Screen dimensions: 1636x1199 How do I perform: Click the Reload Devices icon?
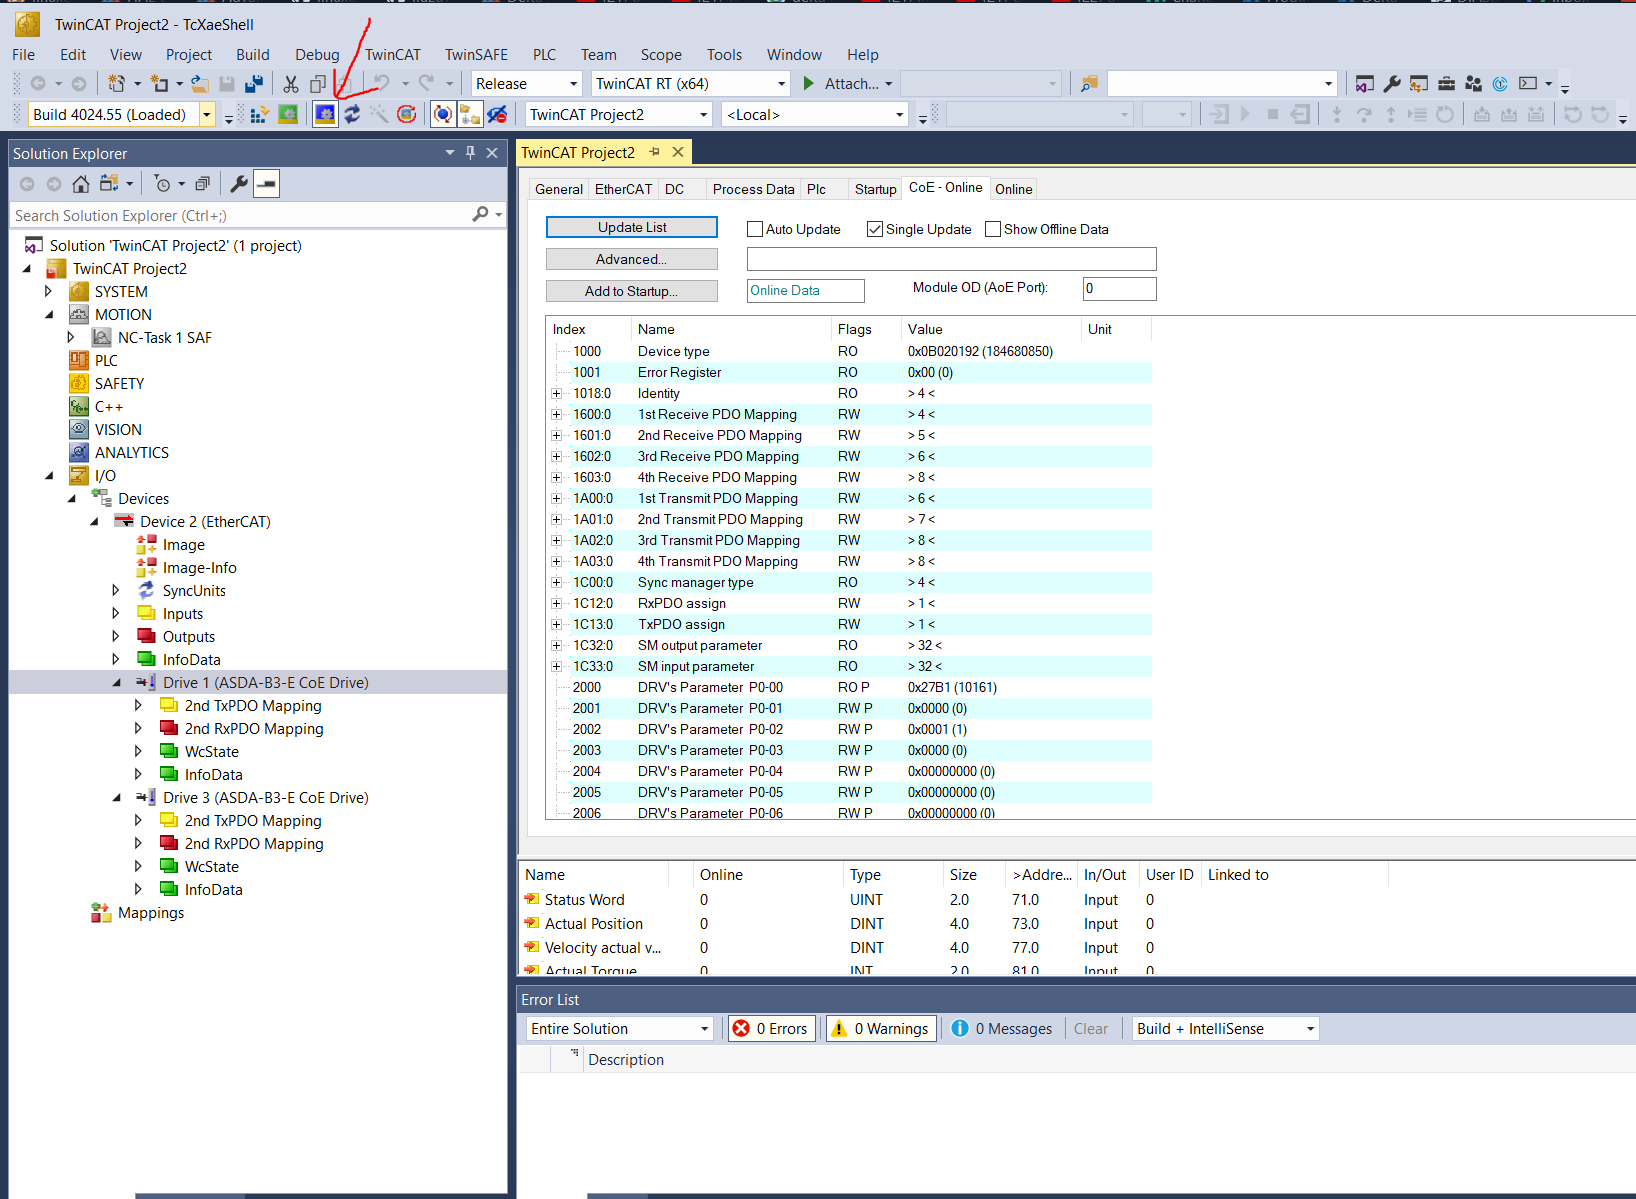(352, 115)
